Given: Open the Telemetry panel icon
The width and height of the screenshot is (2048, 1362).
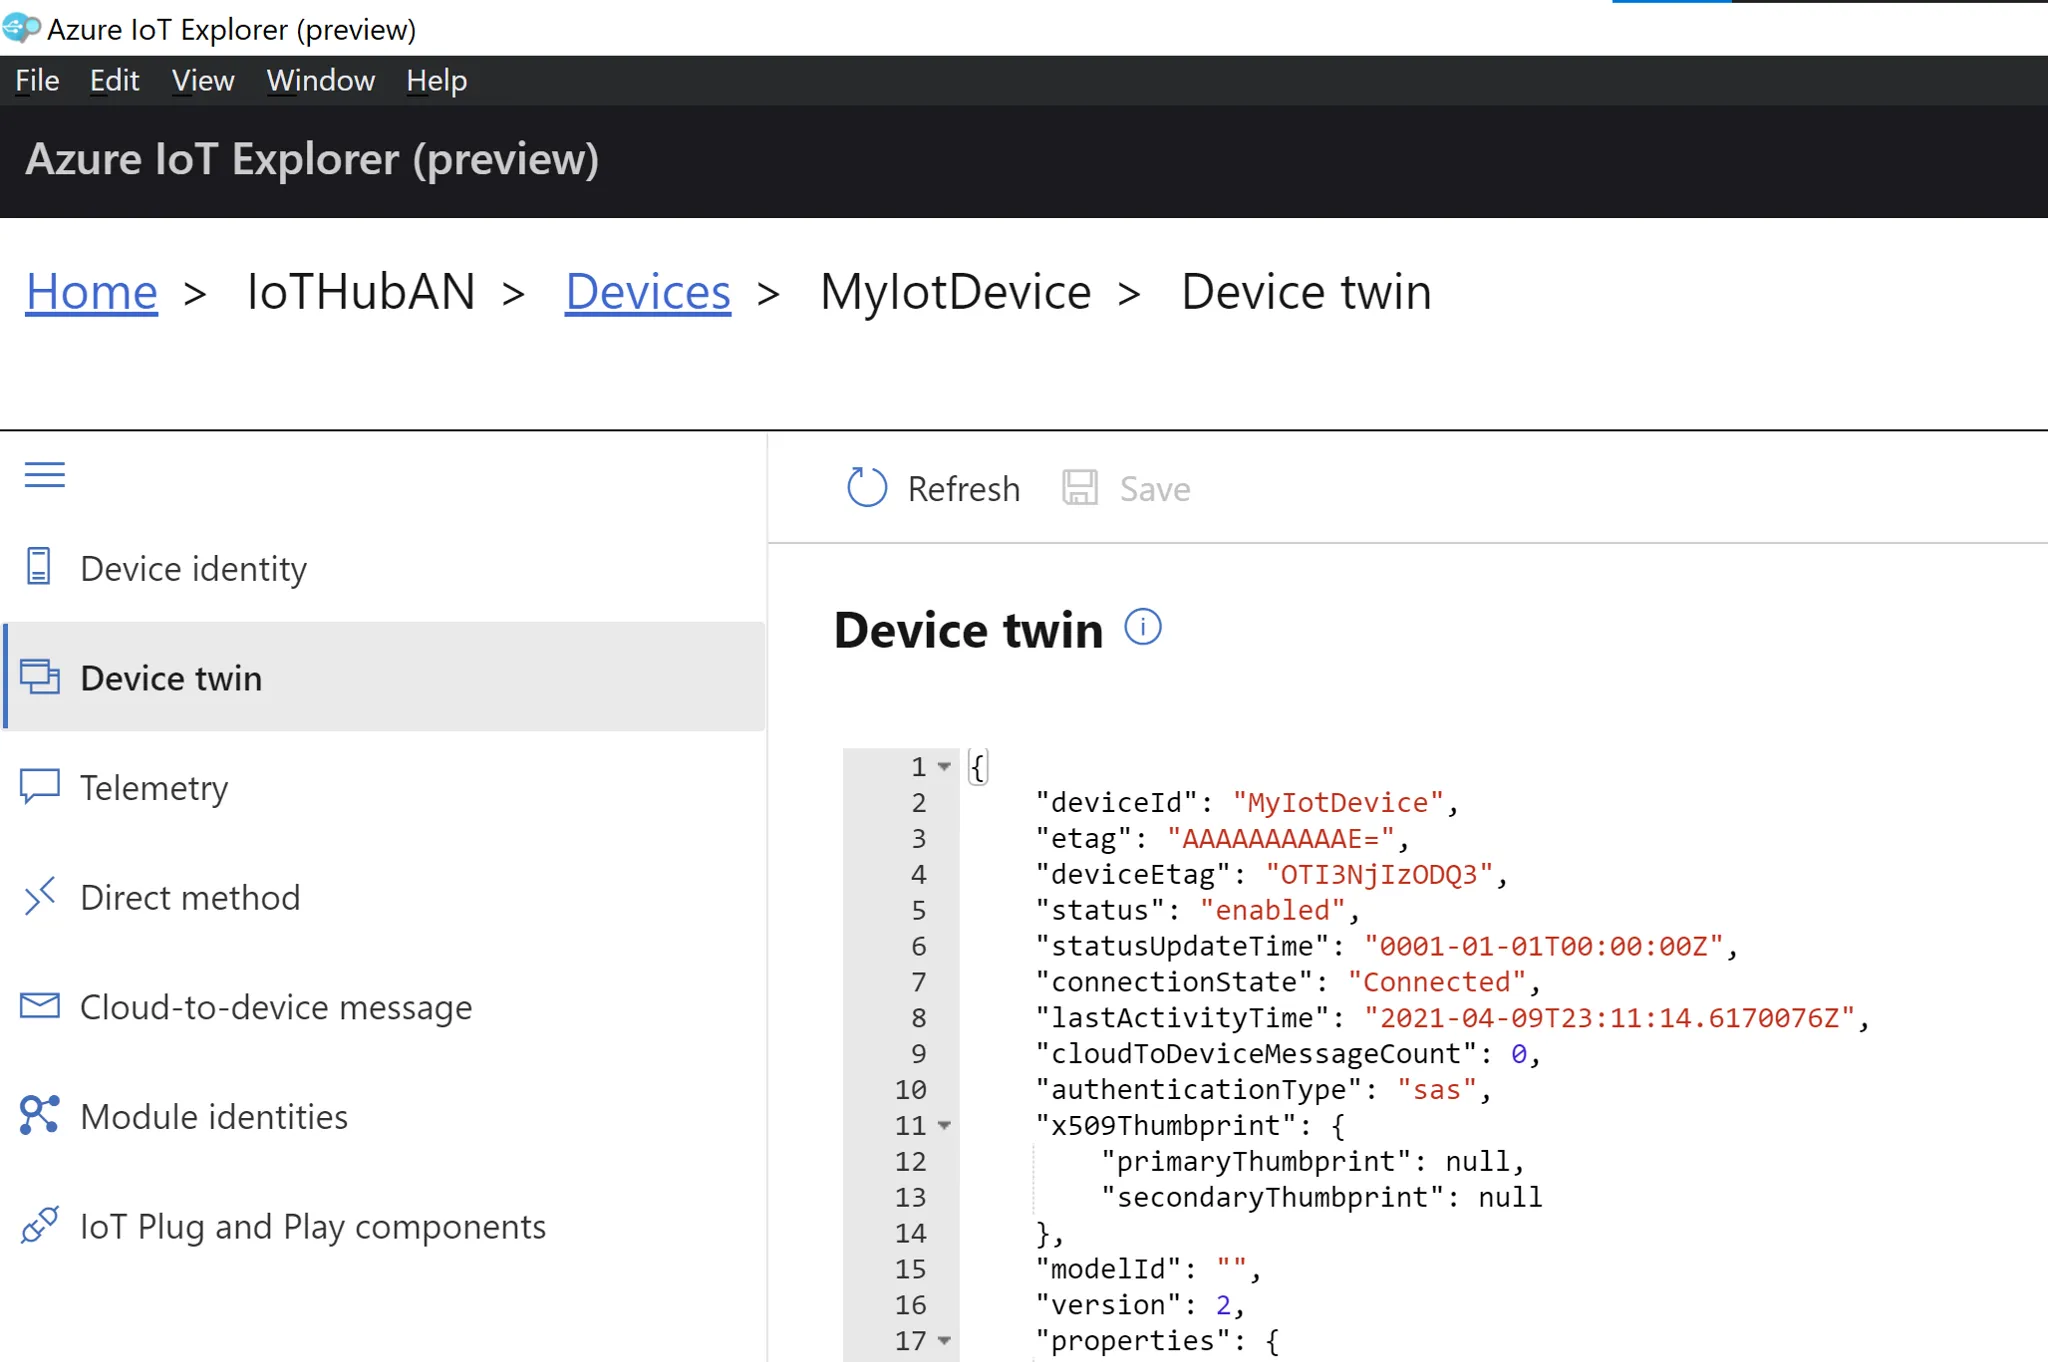Looking at the screenshot, I should [38, 787].
